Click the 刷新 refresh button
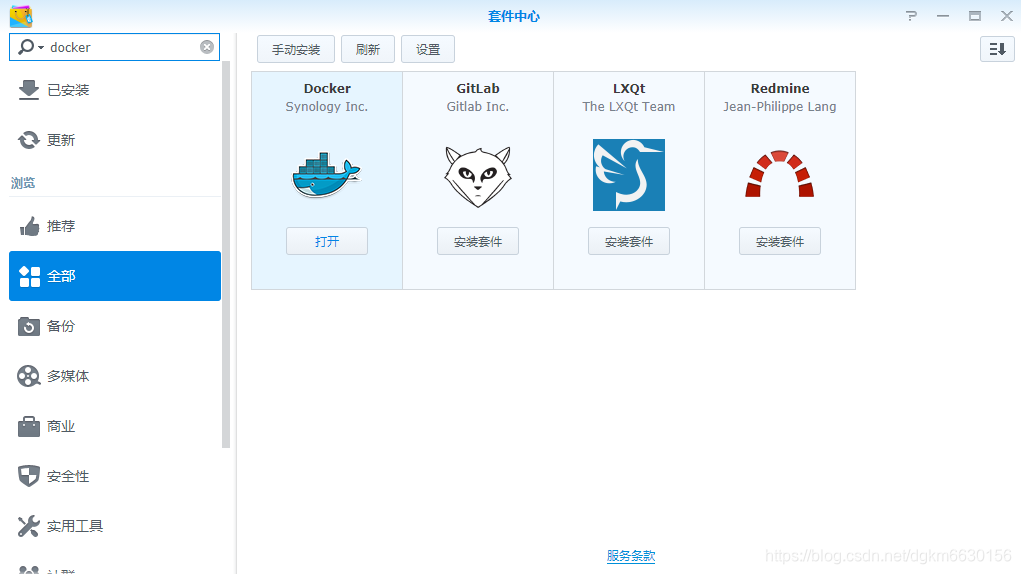This screenshot has width=1021, height=574. pos(368,49)
